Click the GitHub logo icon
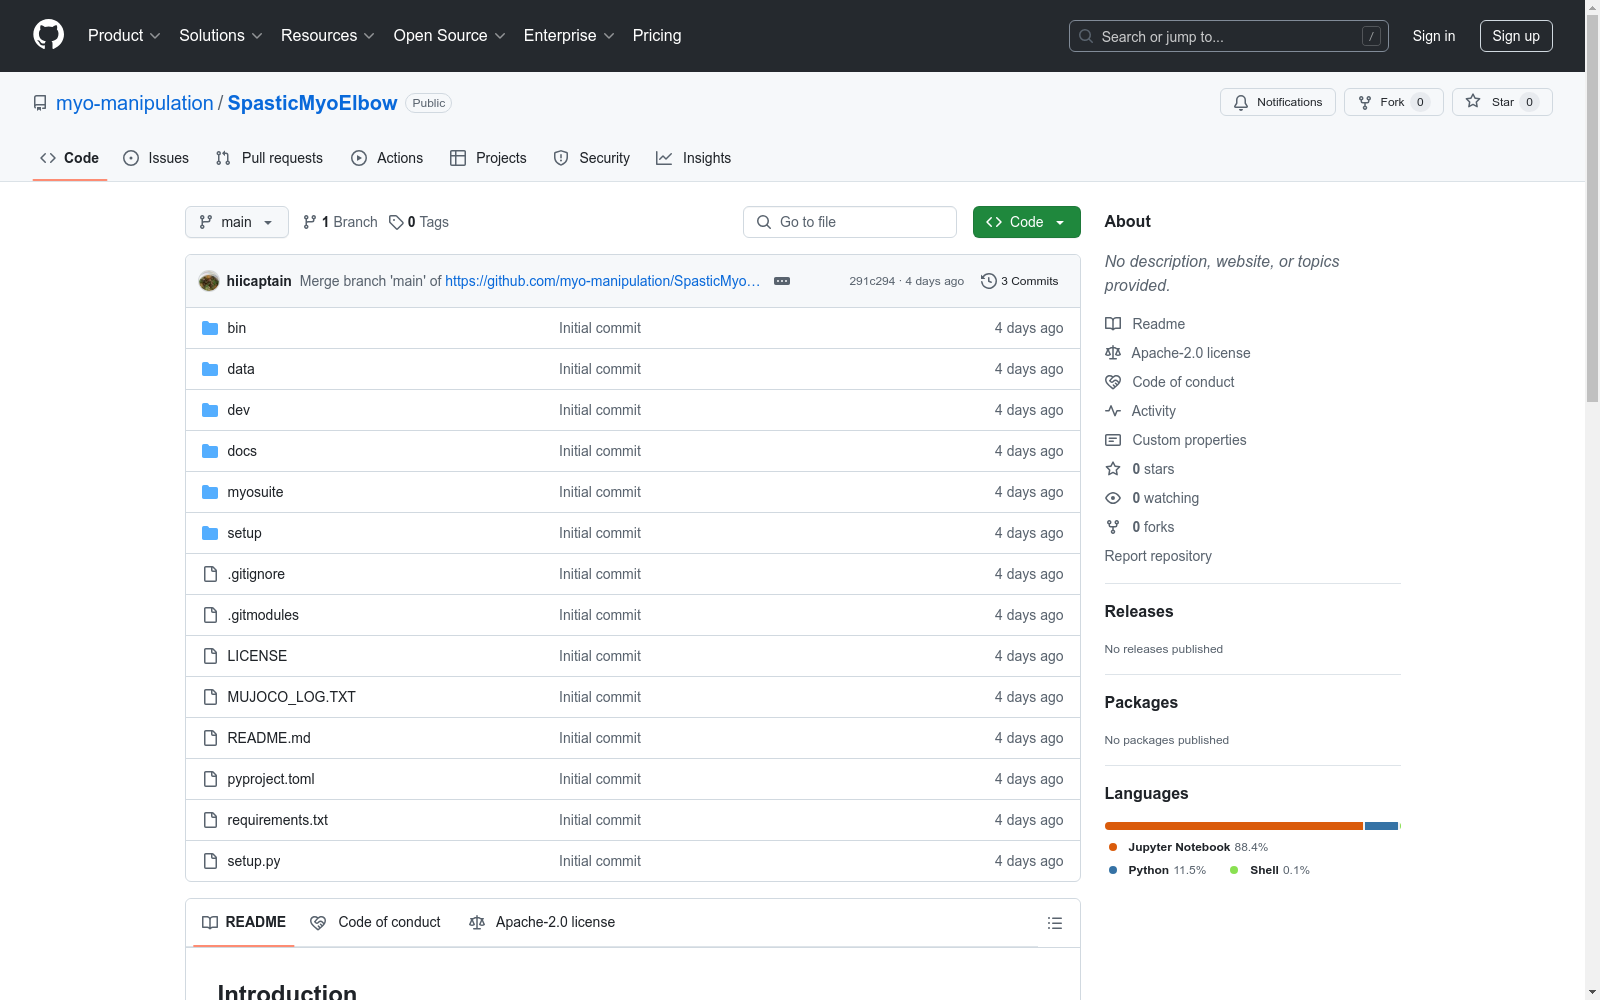Screen dimensions: 1600x1000 click(x=48, y=35)
